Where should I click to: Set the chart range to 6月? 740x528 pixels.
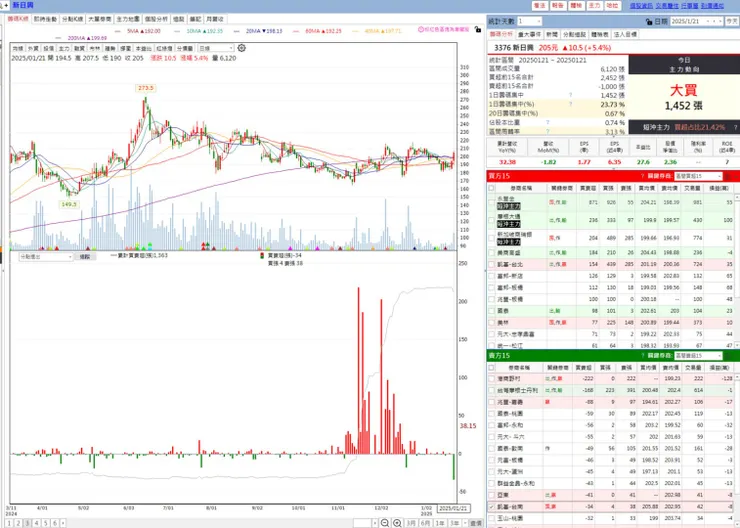tap(425, 523)
